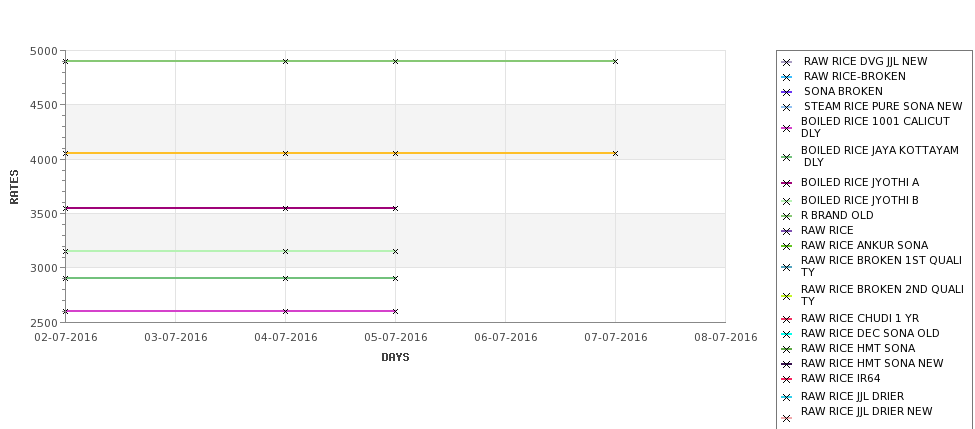Click the RATES axis label
The image size is (975, 429).
coord(14,187)
